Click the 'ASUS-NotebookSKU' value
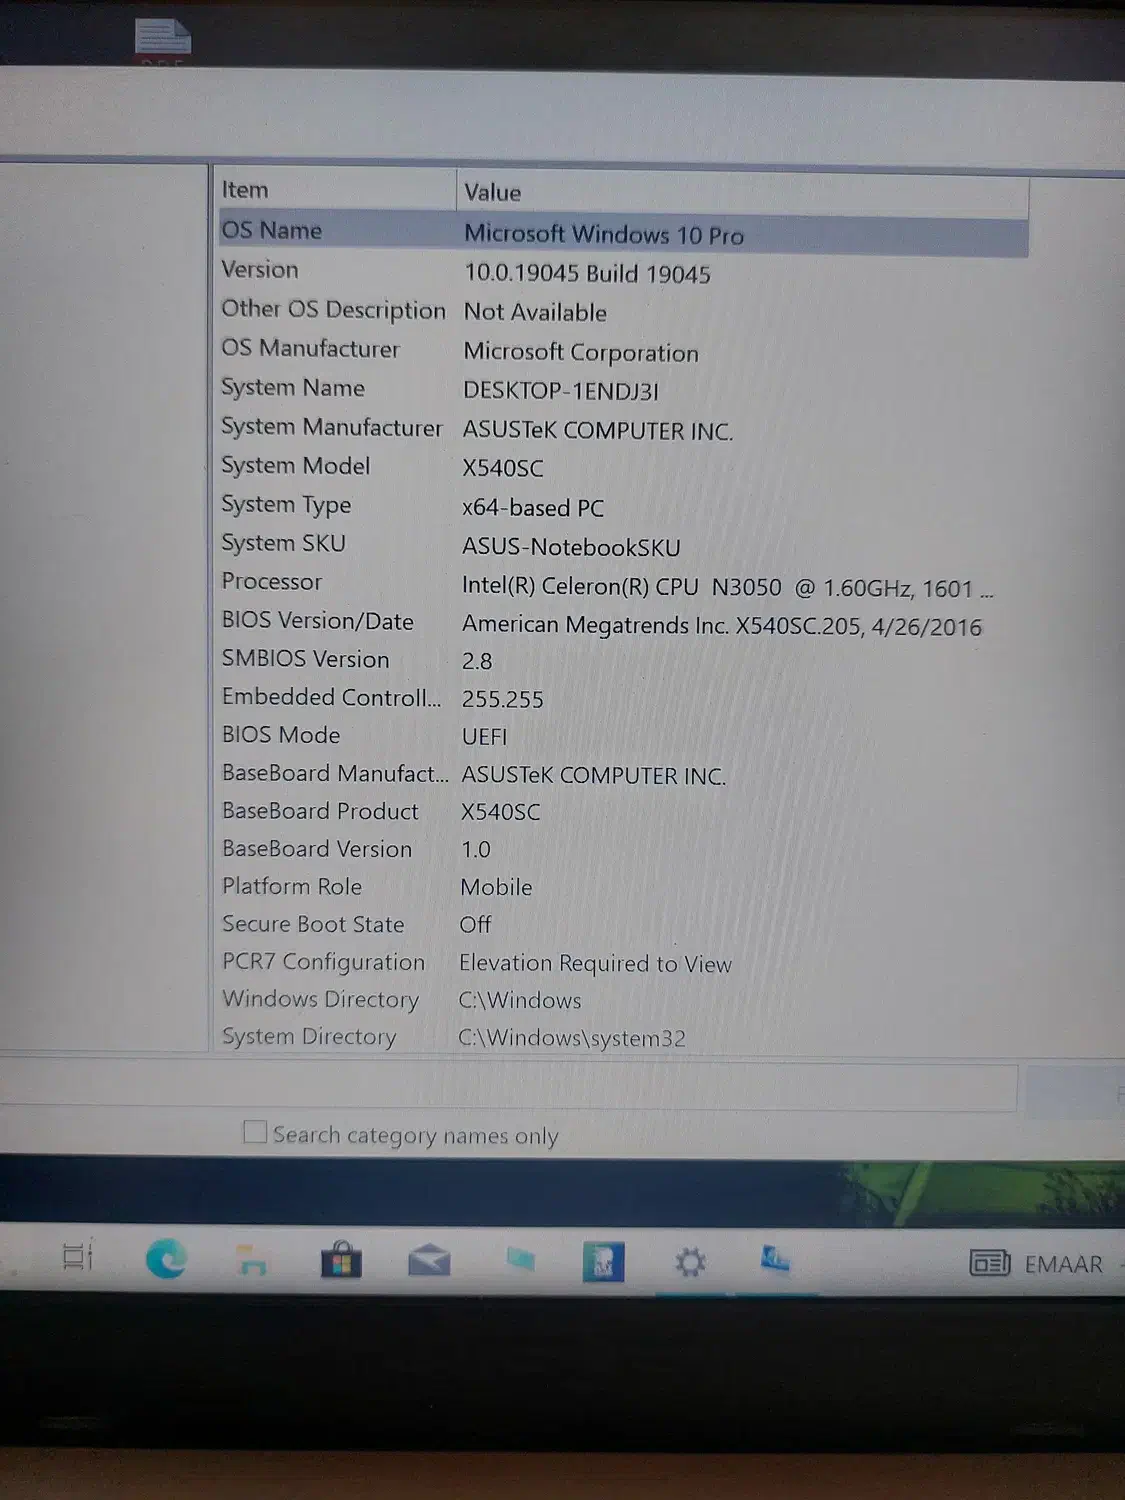1125x1500 pixels. [571, 548]
